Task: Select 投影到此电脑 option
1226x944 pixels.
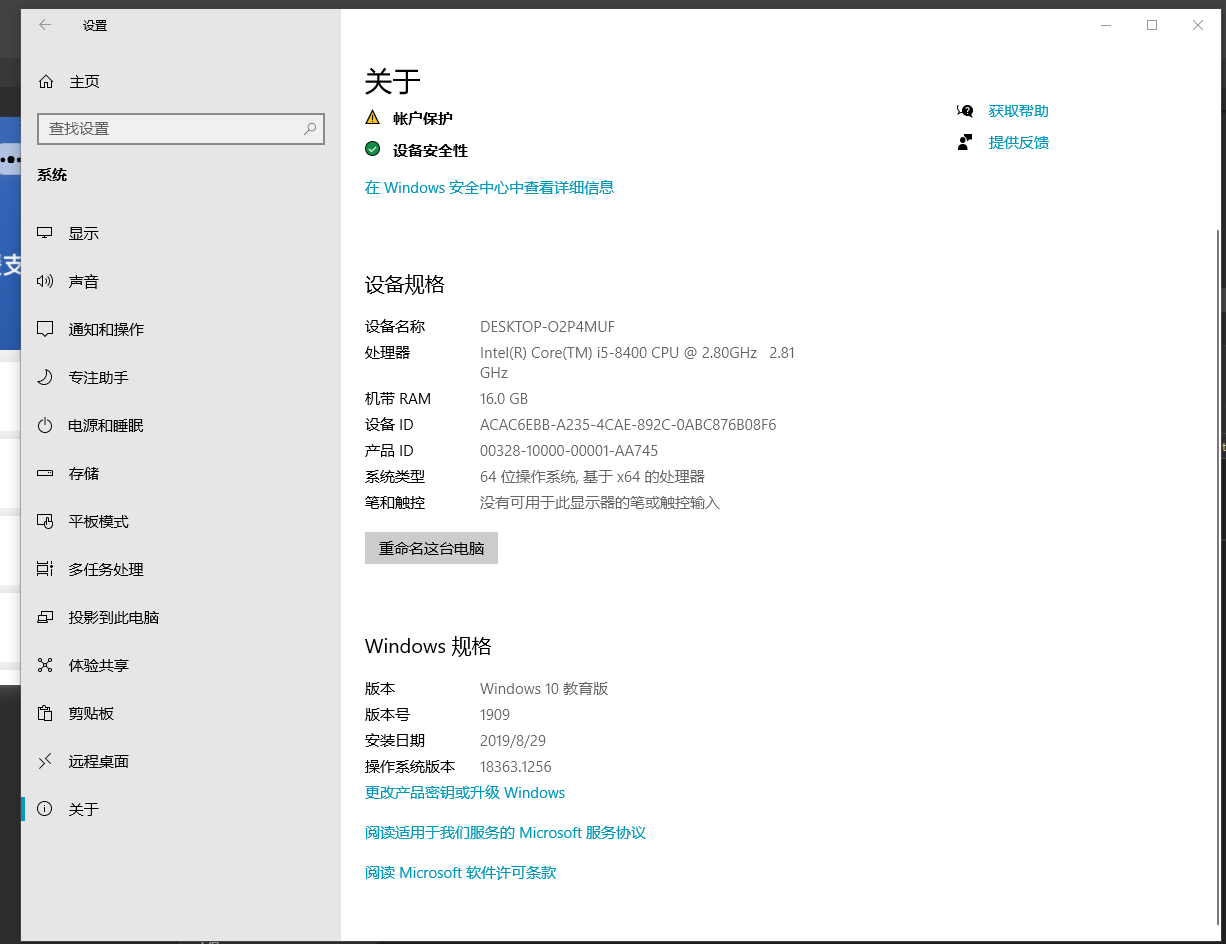Action: tap(180, 617)
